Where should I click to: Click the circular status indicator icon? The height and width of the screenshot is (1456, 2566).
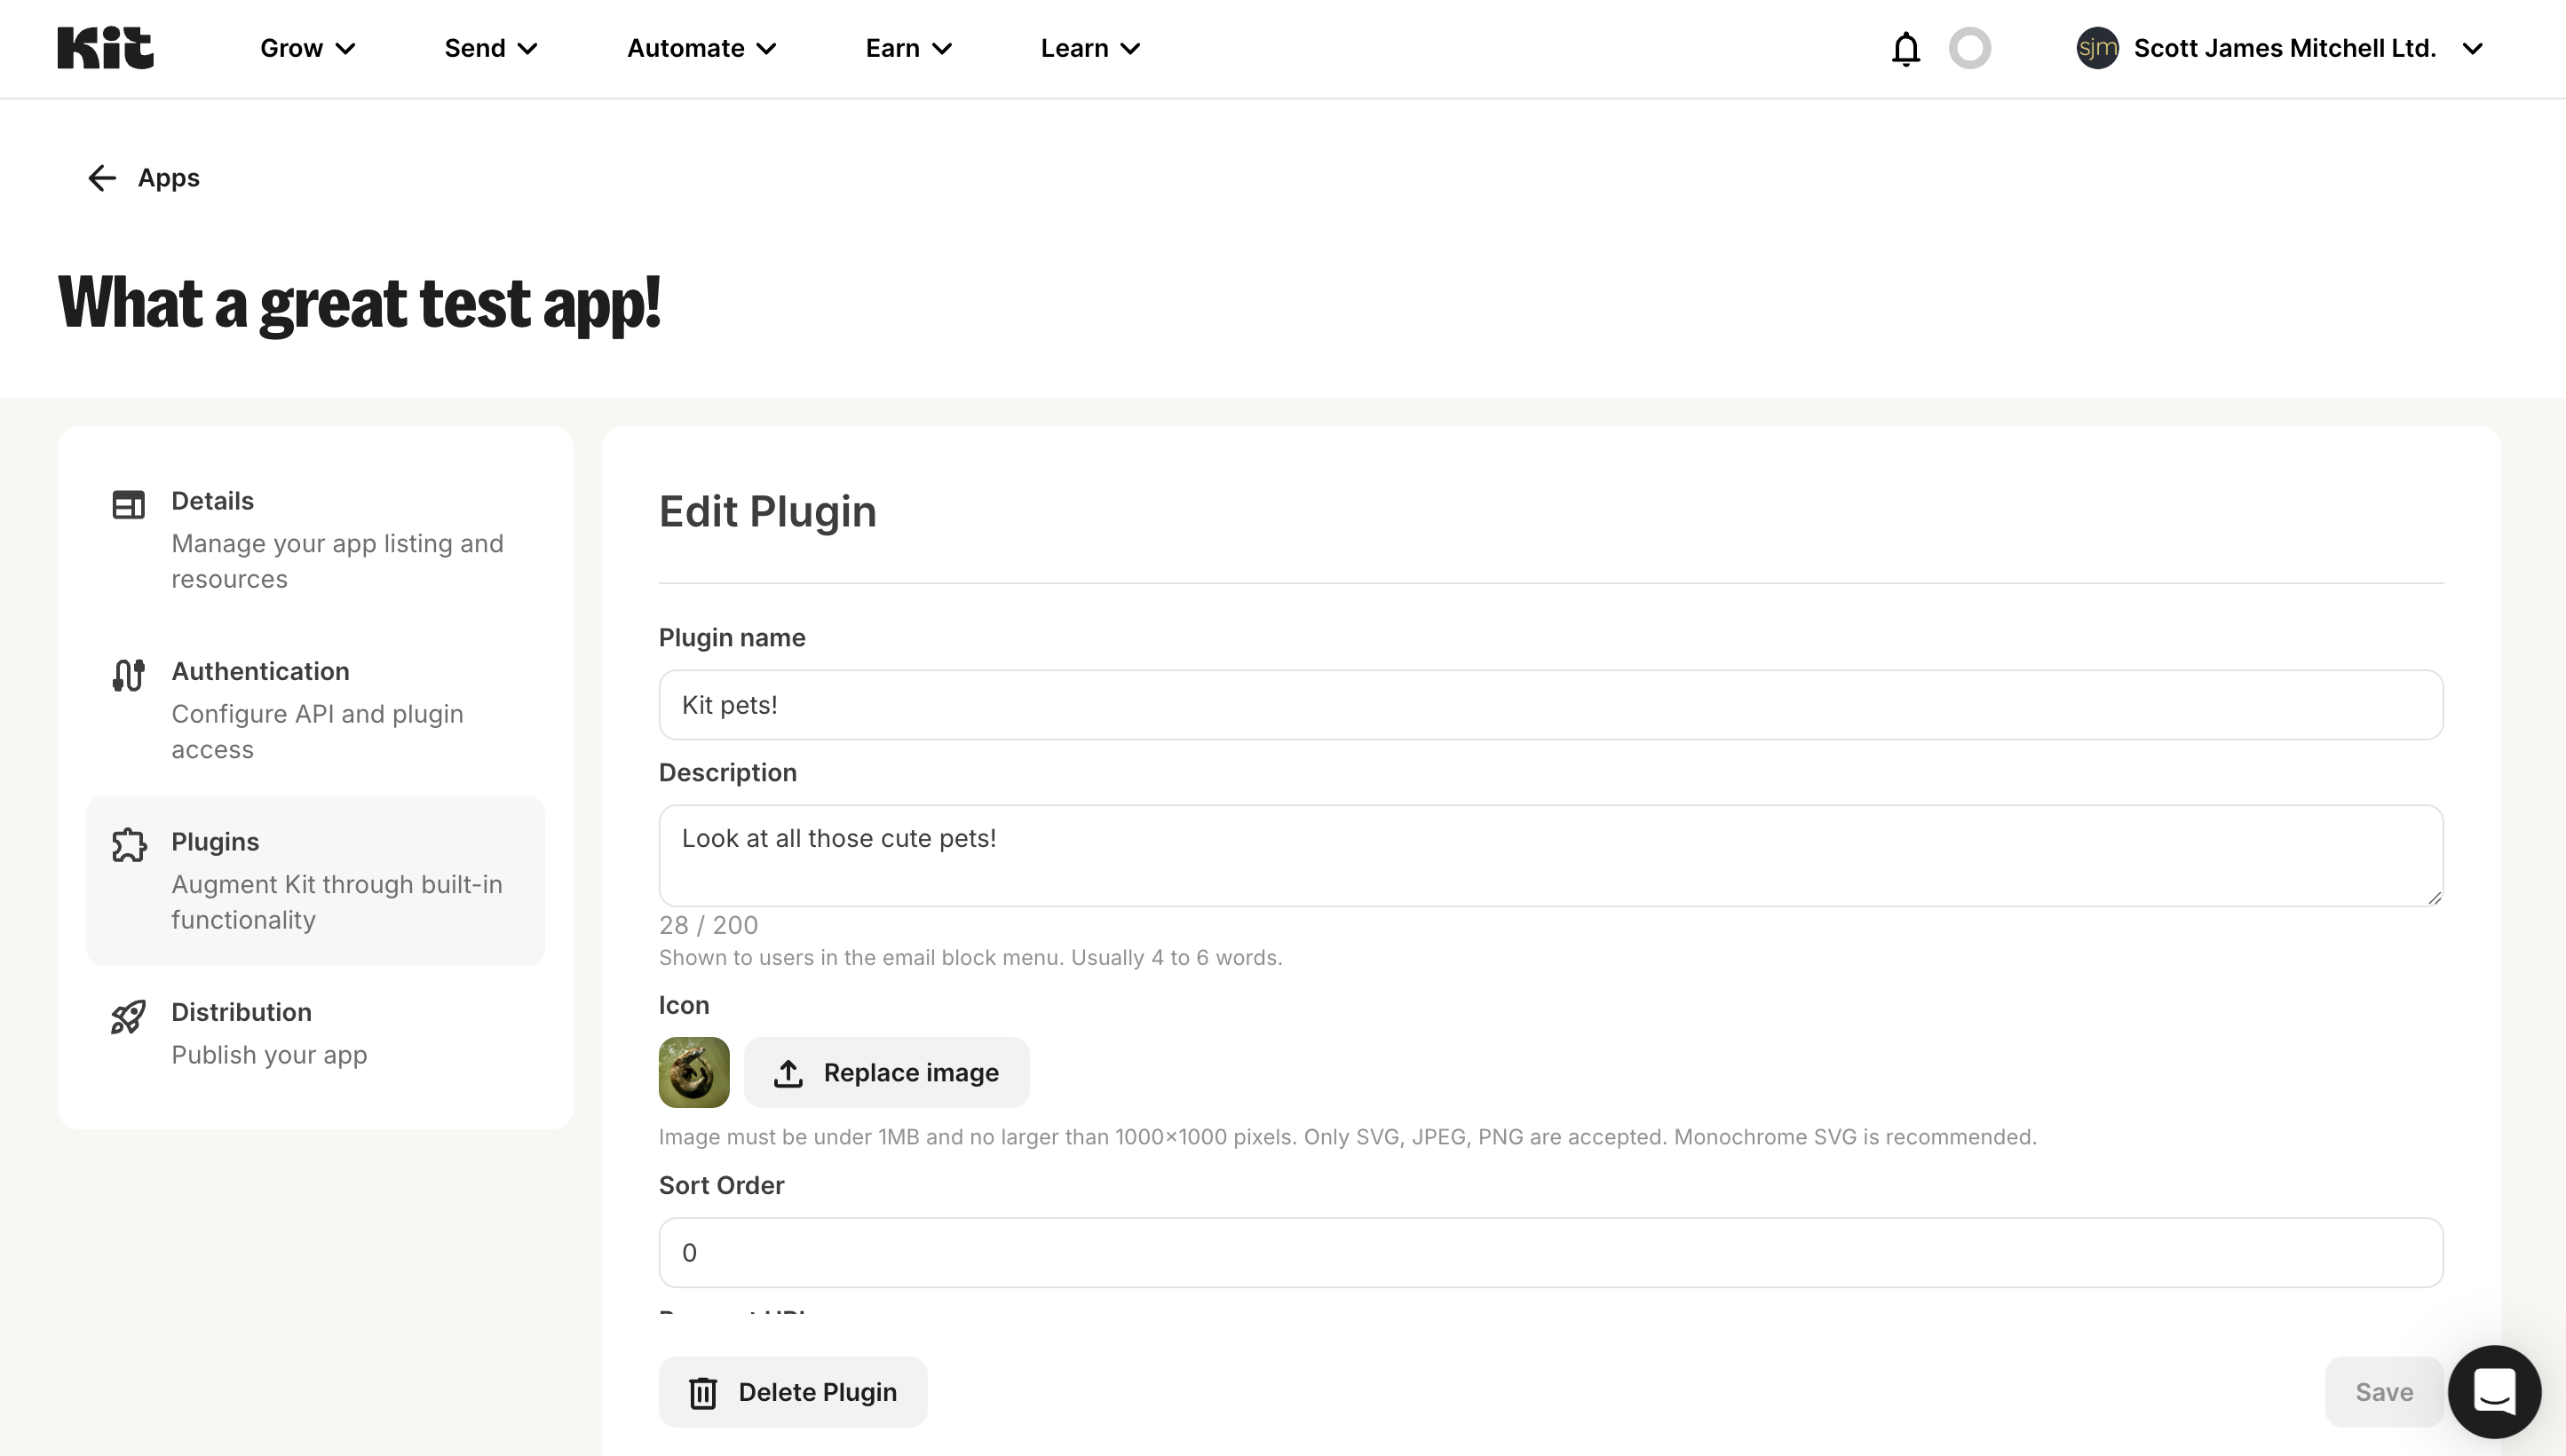[x=1970, y=48]
